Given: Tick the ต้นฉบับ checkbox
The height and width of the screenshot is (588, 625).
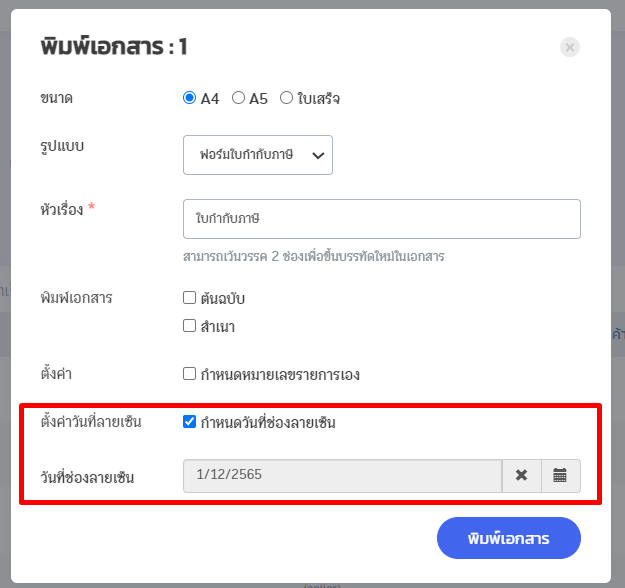Looking at the screenshot, I should pyautogui.click(x=189, y=298).
